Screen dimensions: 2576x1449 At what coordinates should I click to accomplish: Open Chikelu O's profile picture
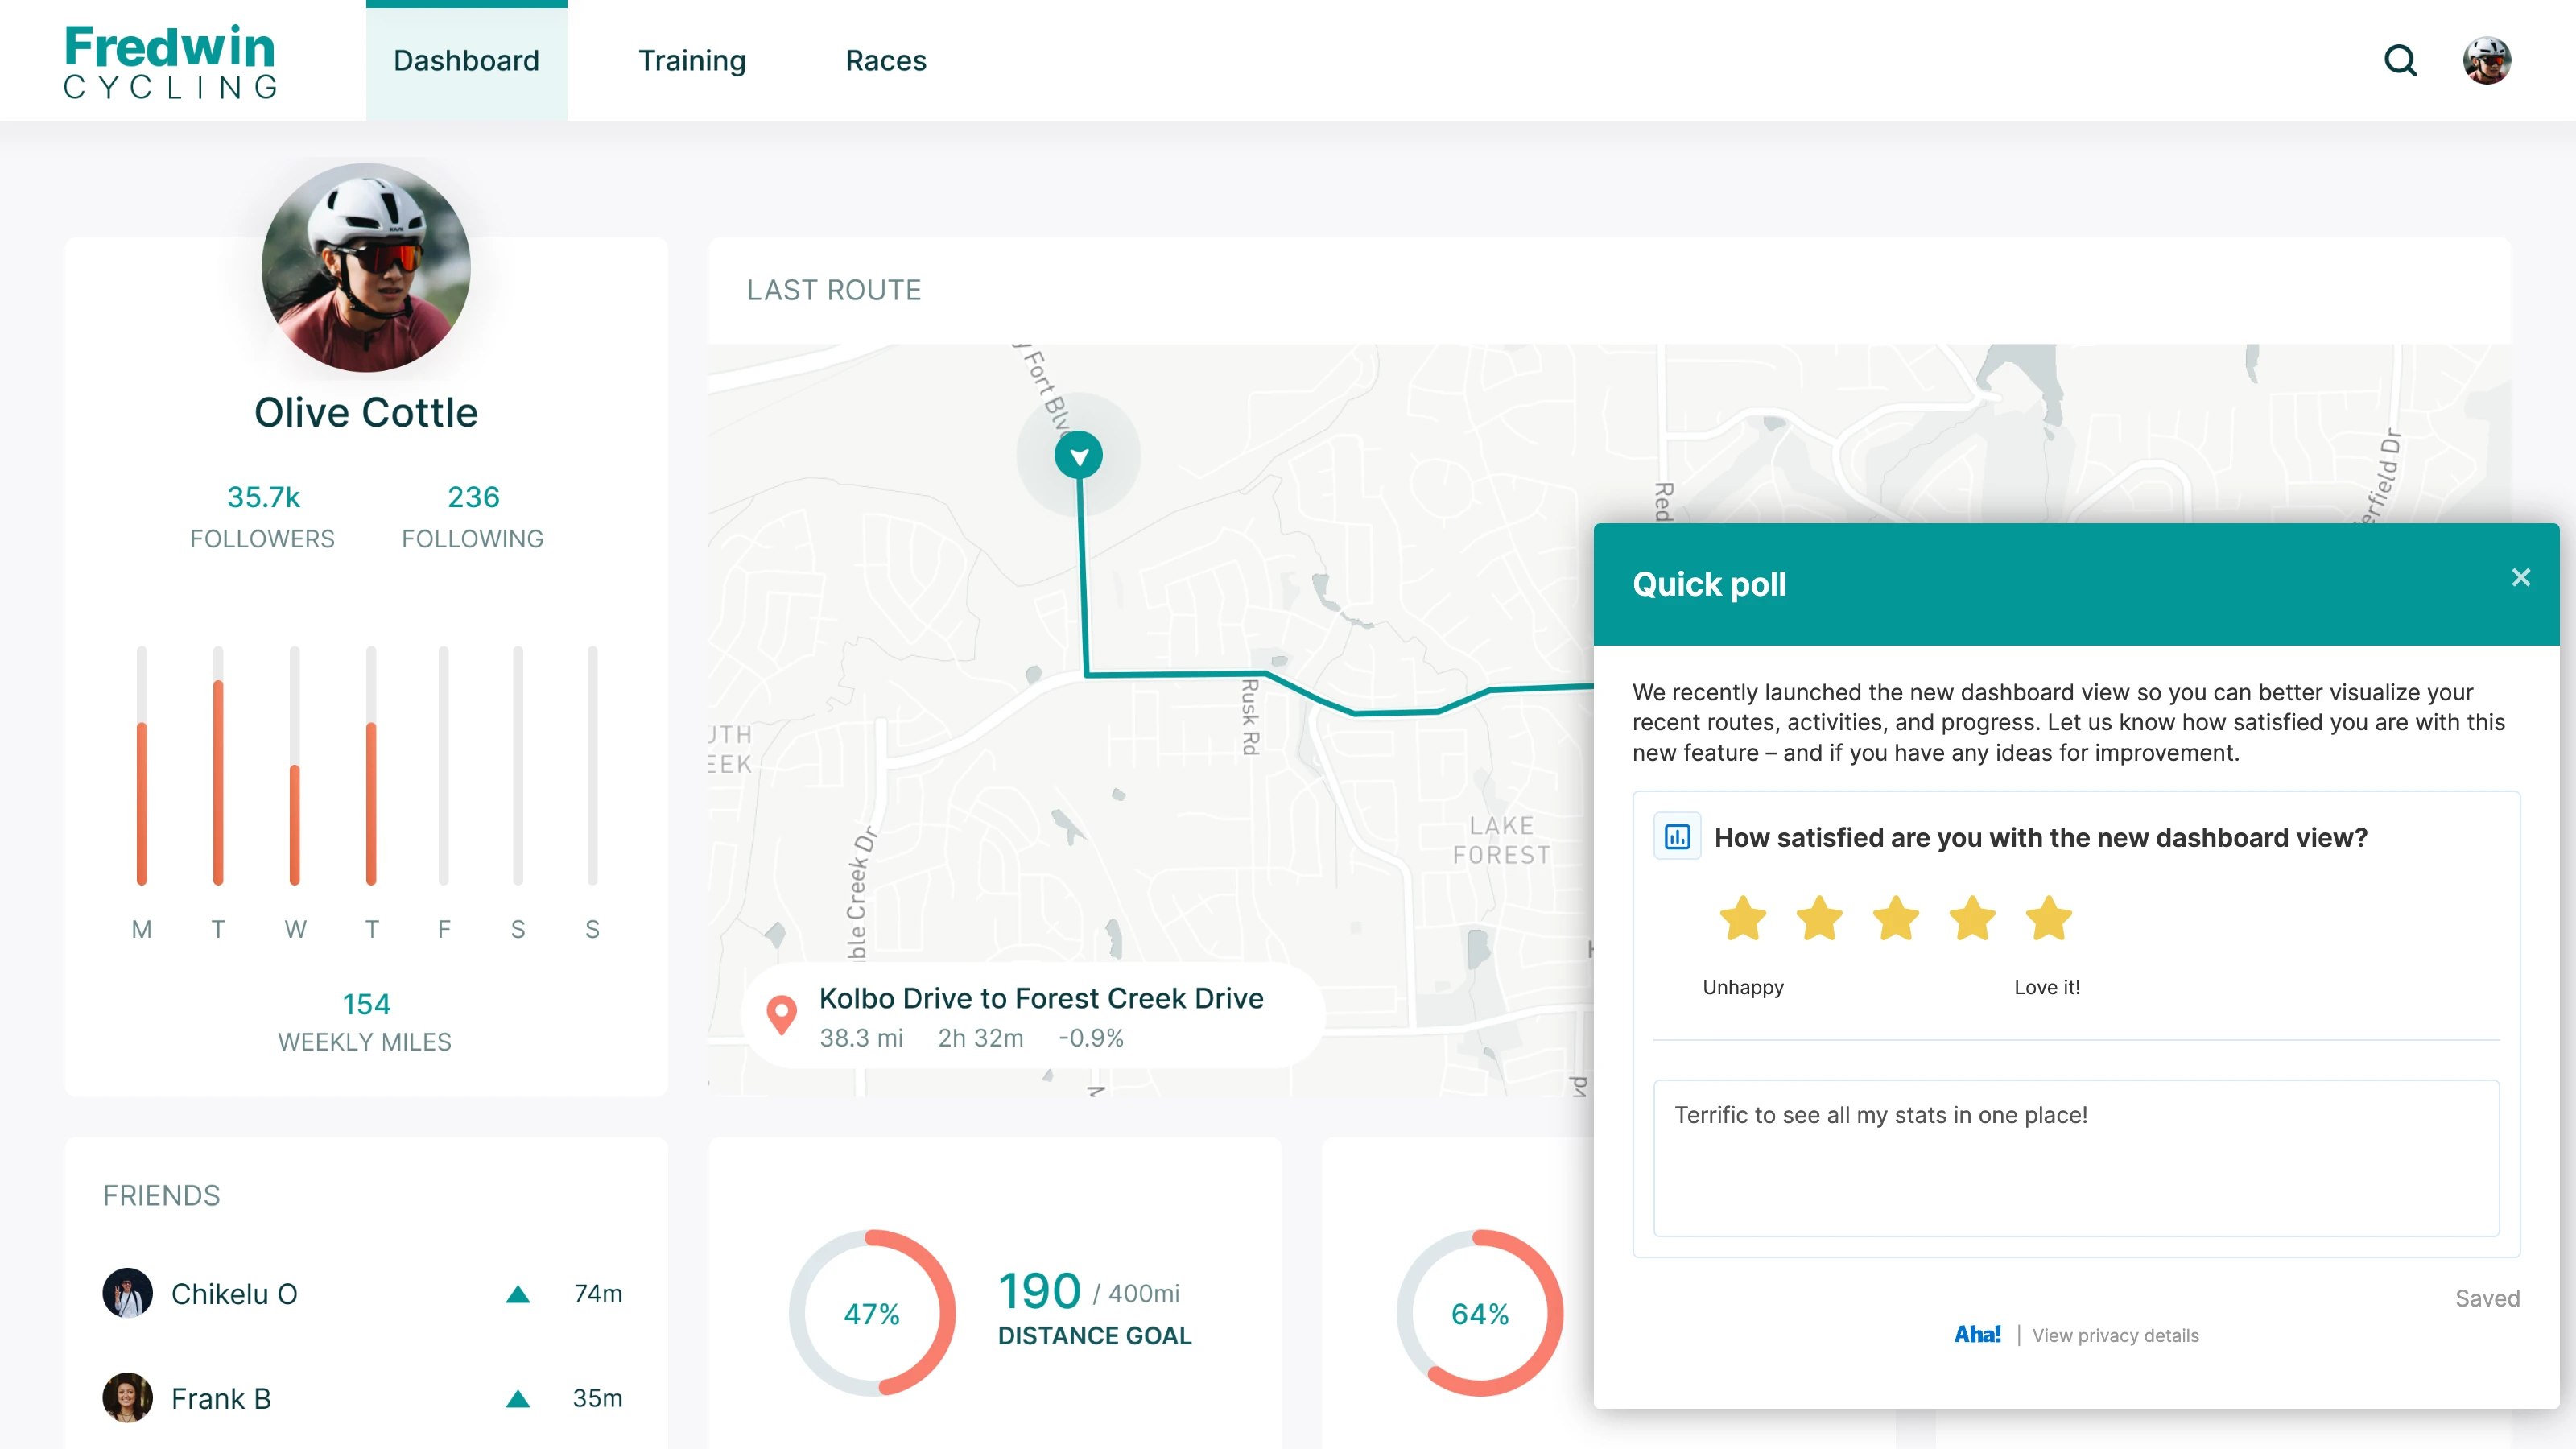coord(126,1293)
